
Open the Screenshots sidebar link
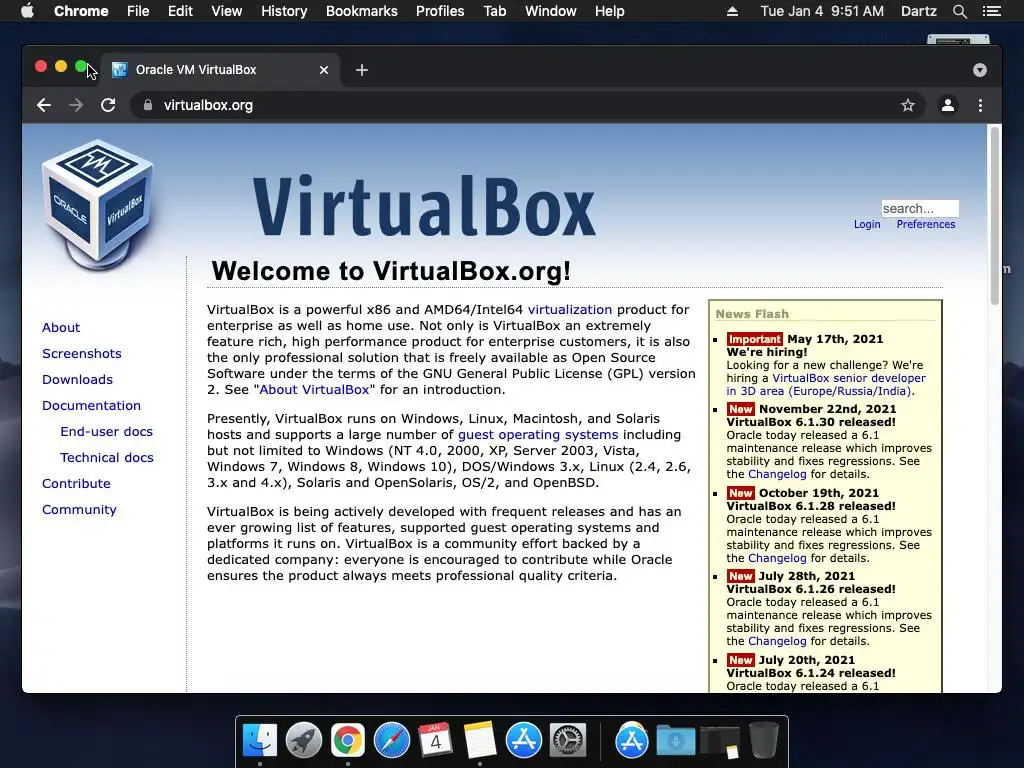pos(82,353)
